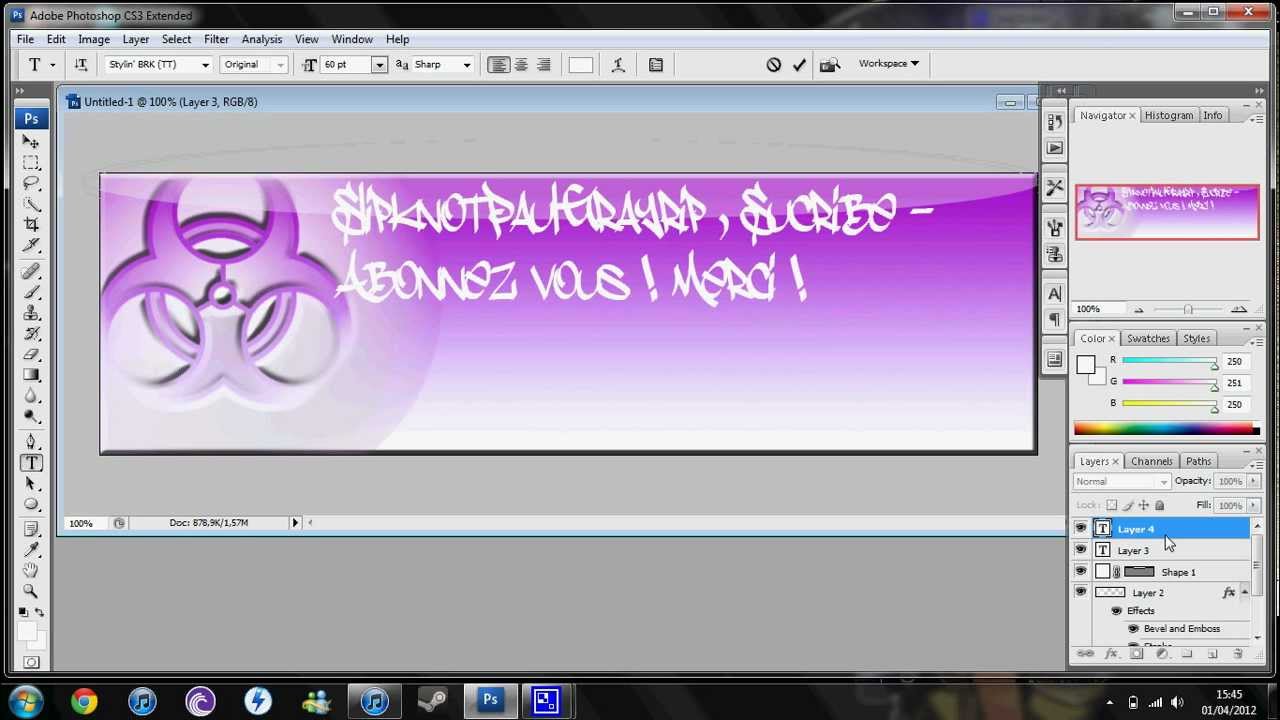This screenshot has height=720, width=1280.
Task: Open the Filter menu
Action: tap(216, 39)
